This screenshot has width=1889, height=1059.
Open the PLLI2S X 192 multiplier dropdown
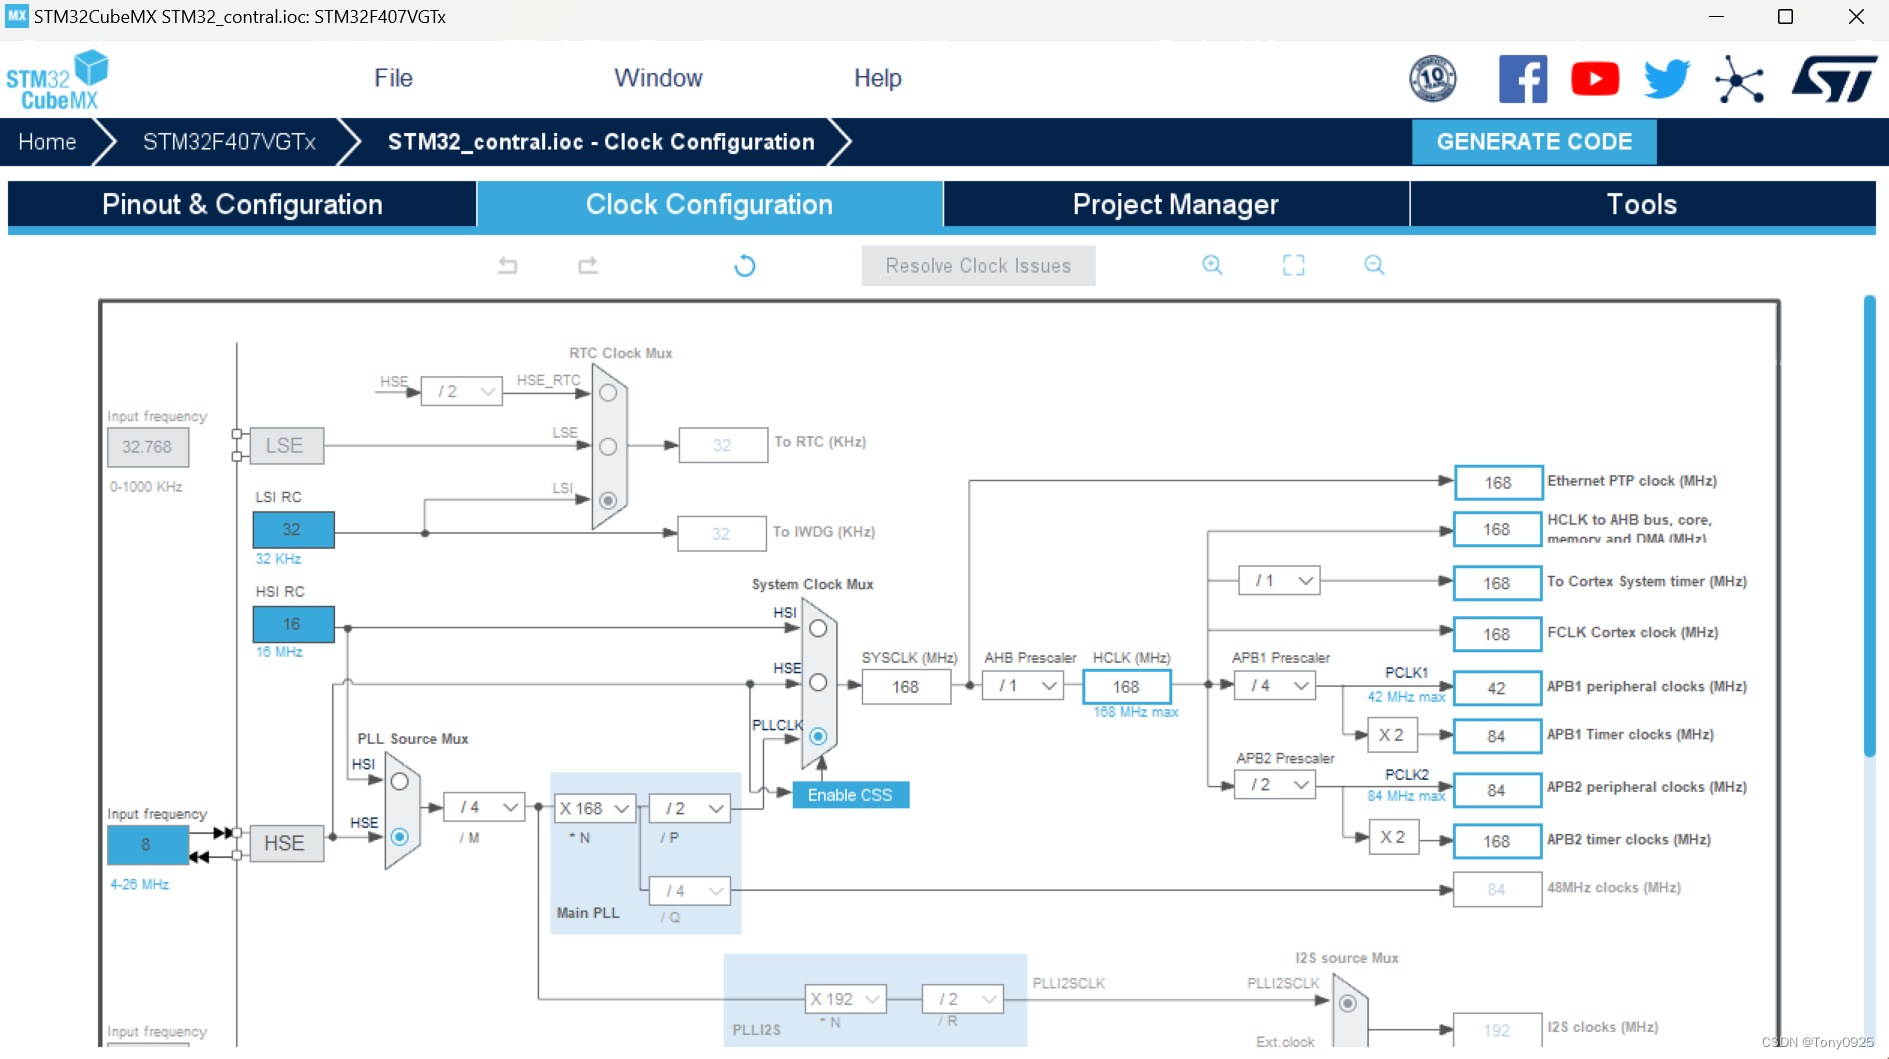(846, 999)
